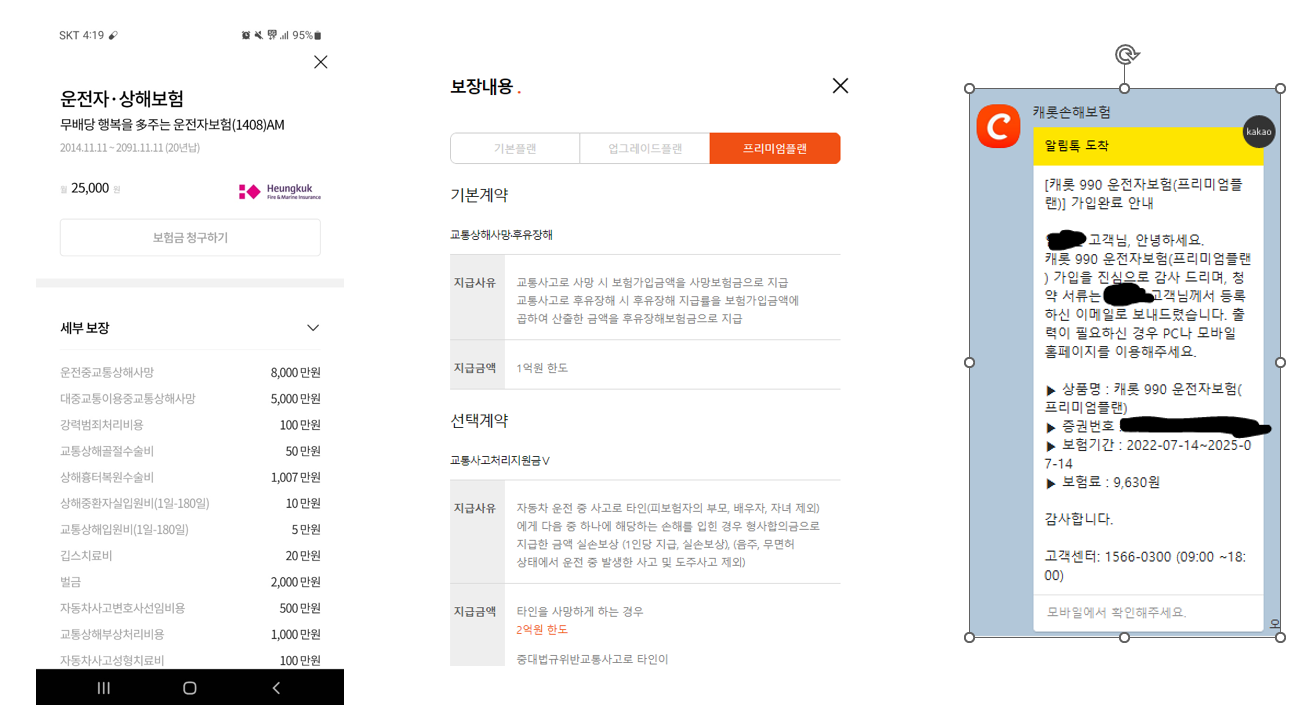The width and height of the screenshot is (1300, 713).
Task: Tap the Android back button
Action: [x=277, y=688]
